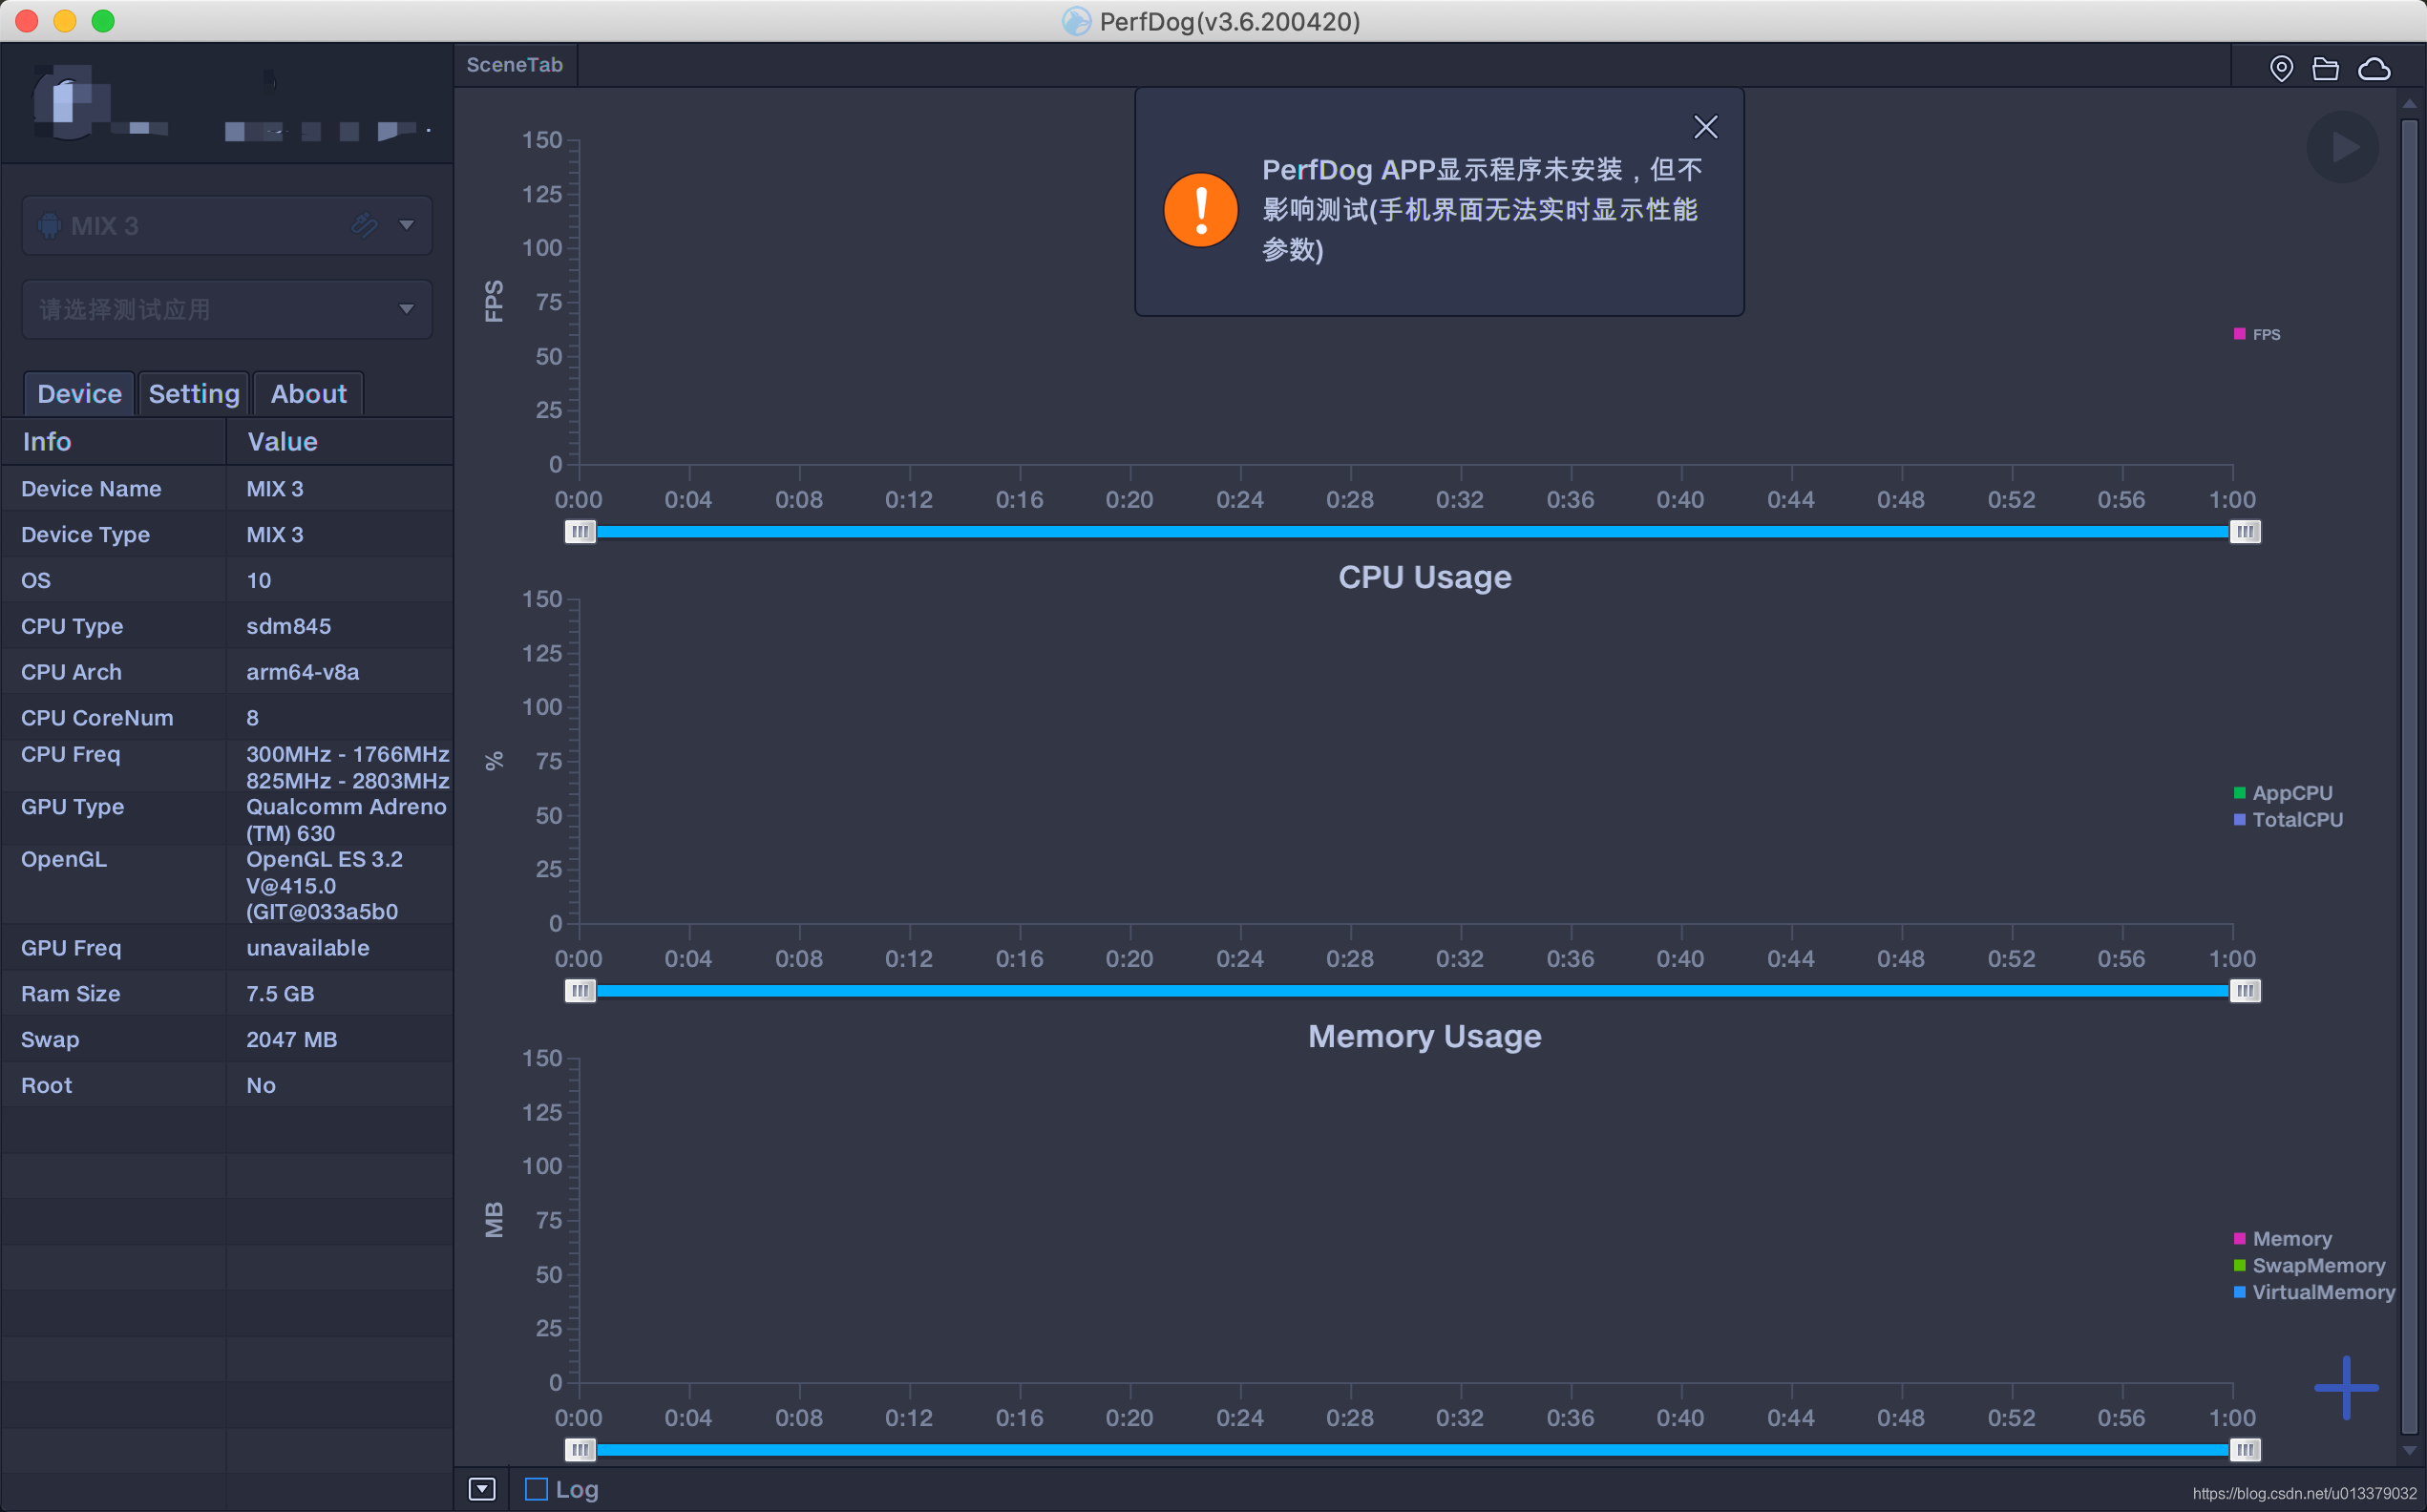Screen dimensions: 2427x1512
Task: Toggle TotalCPU legend entry
Action: pos(2288,820)
